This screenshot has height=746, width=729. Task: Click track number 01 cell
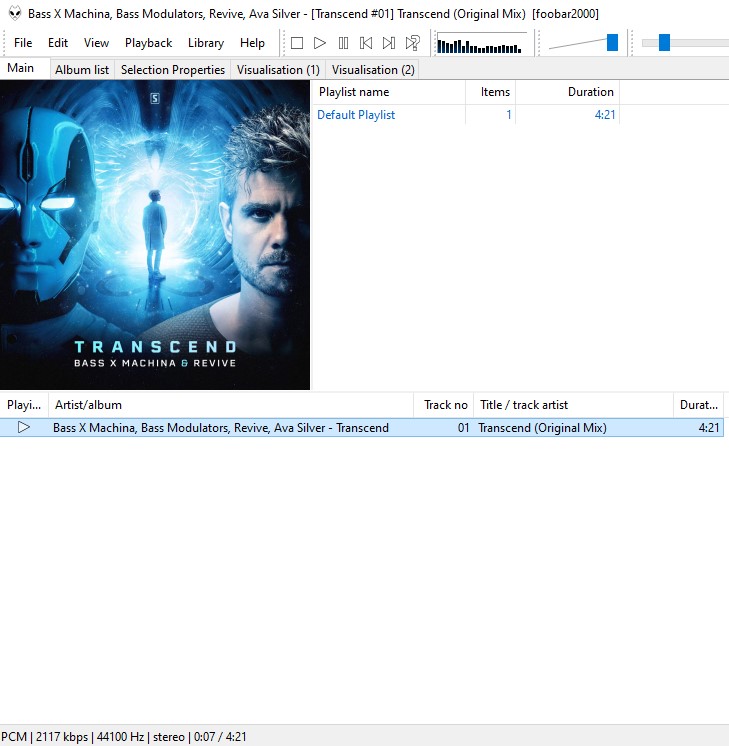pos(463,428)
